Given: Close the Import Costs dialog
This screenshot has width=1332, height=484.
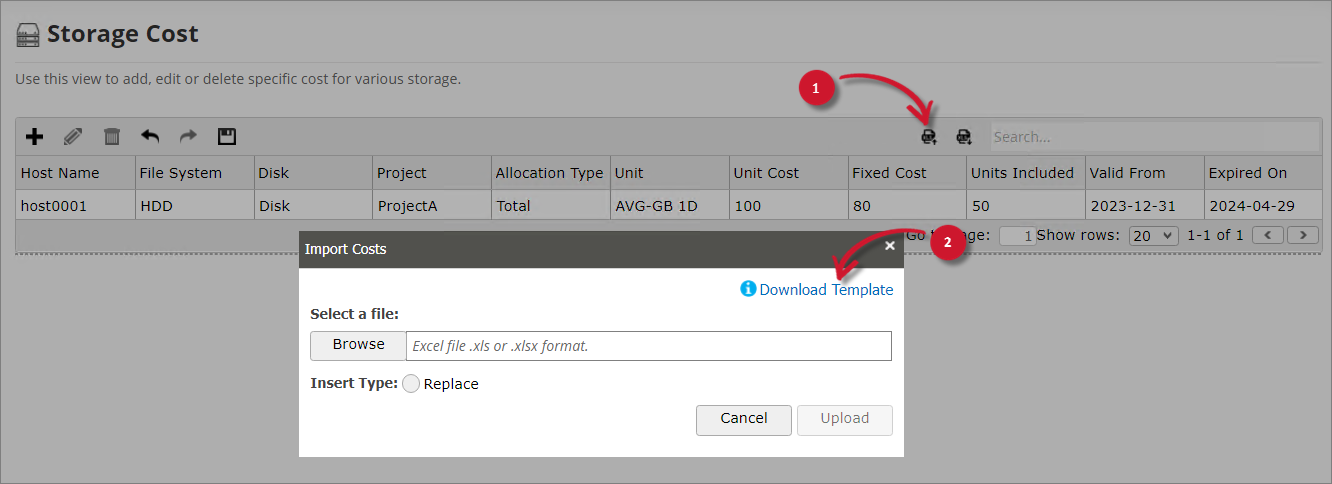Looking at the screenshot, I should coord(889,245).
